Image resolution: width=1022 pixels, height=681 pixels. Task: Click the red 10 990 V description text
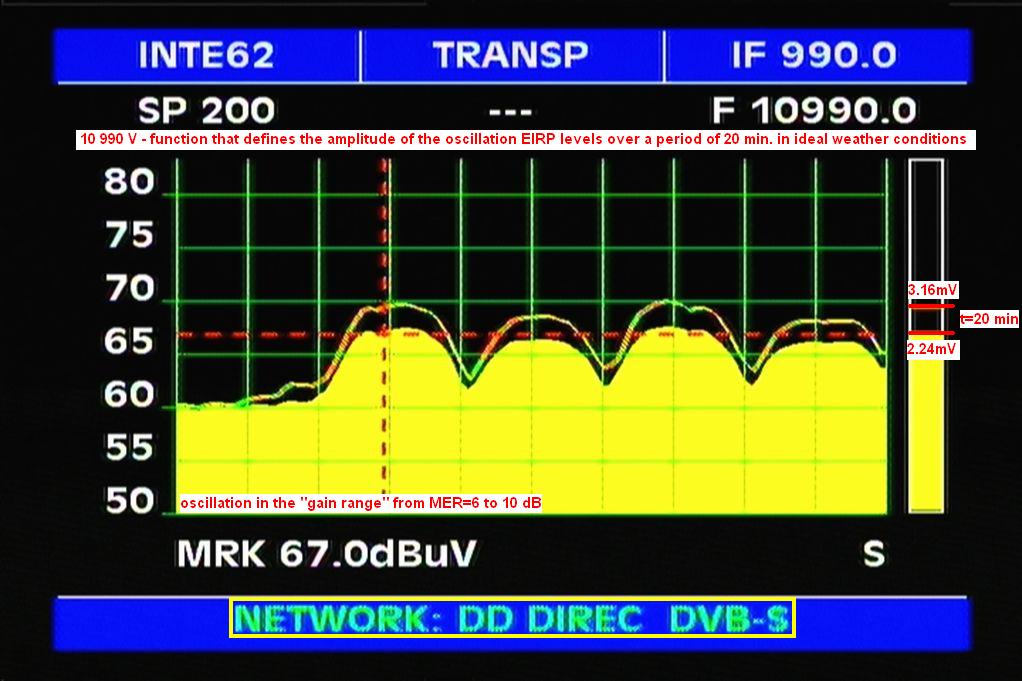(524, 140)
